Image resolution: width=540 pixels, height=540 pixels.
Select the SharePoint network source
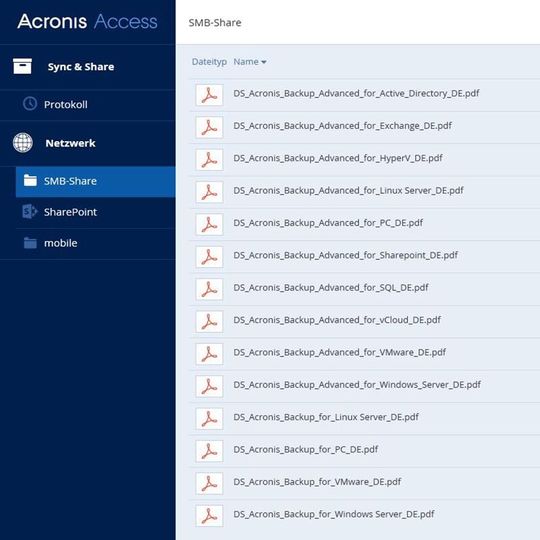pyautogui.click(x=95, y=212)
